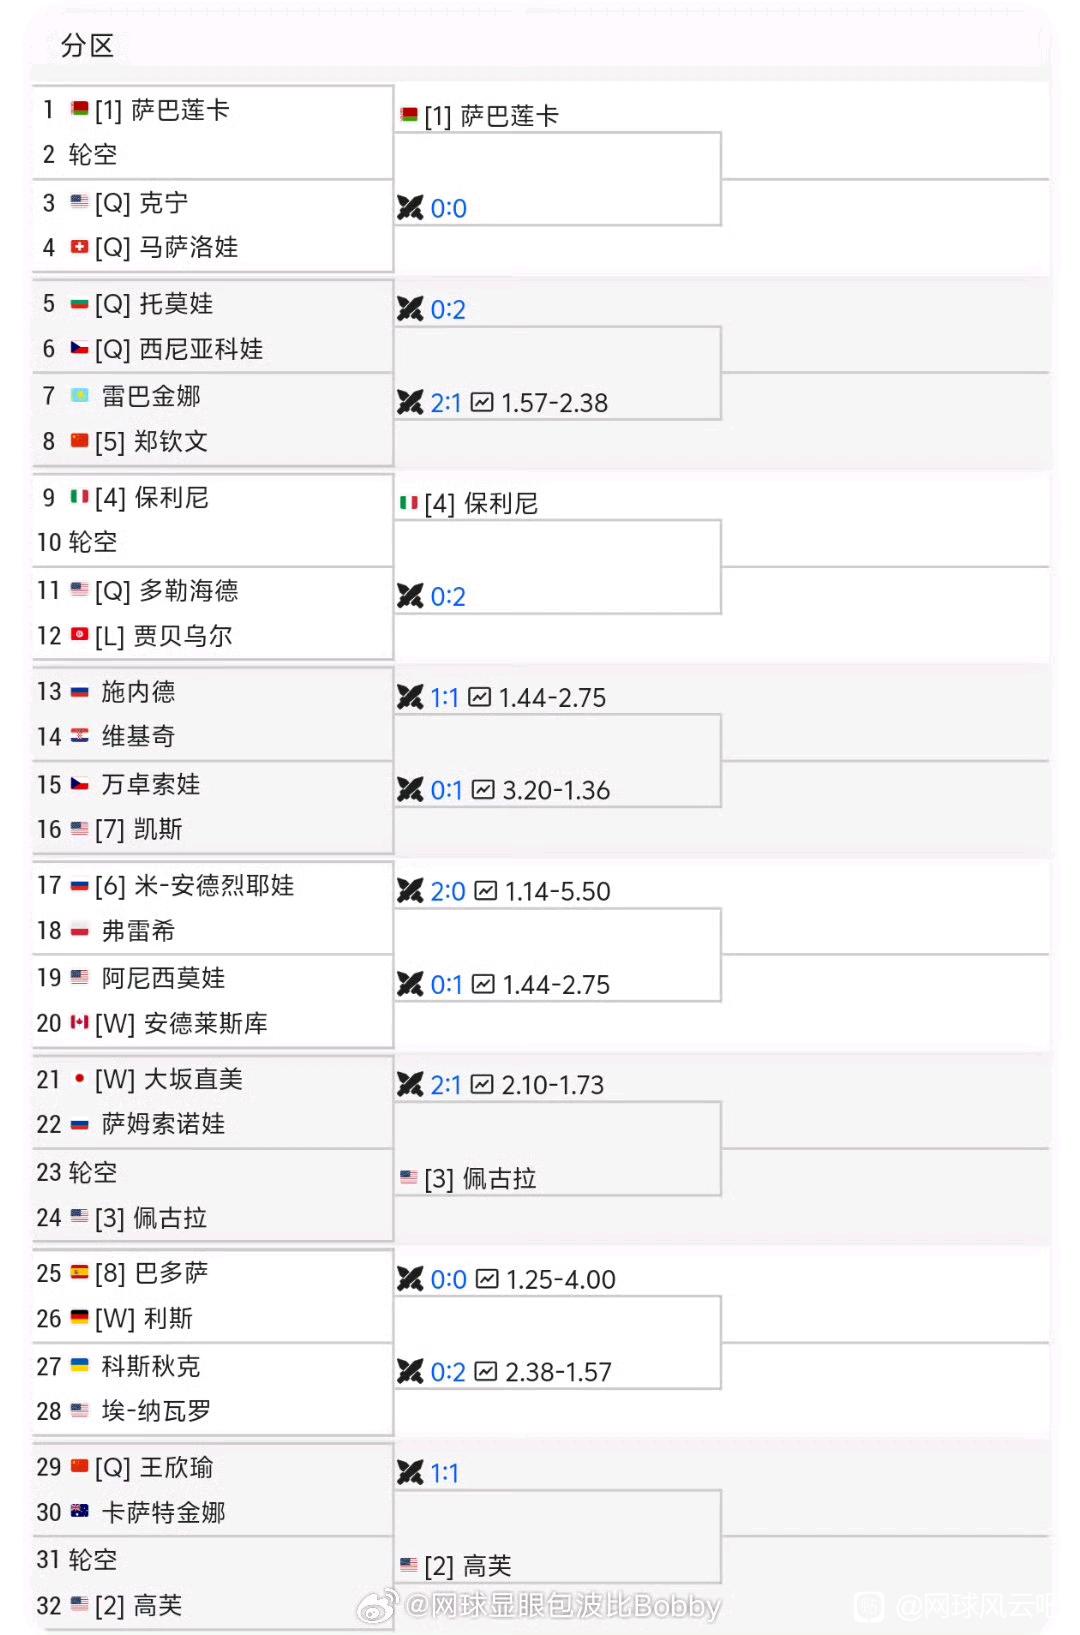Click Weibo logo in the watermark
1080x1635 pixels.
pyautogui.click(x=378, y=1607)
